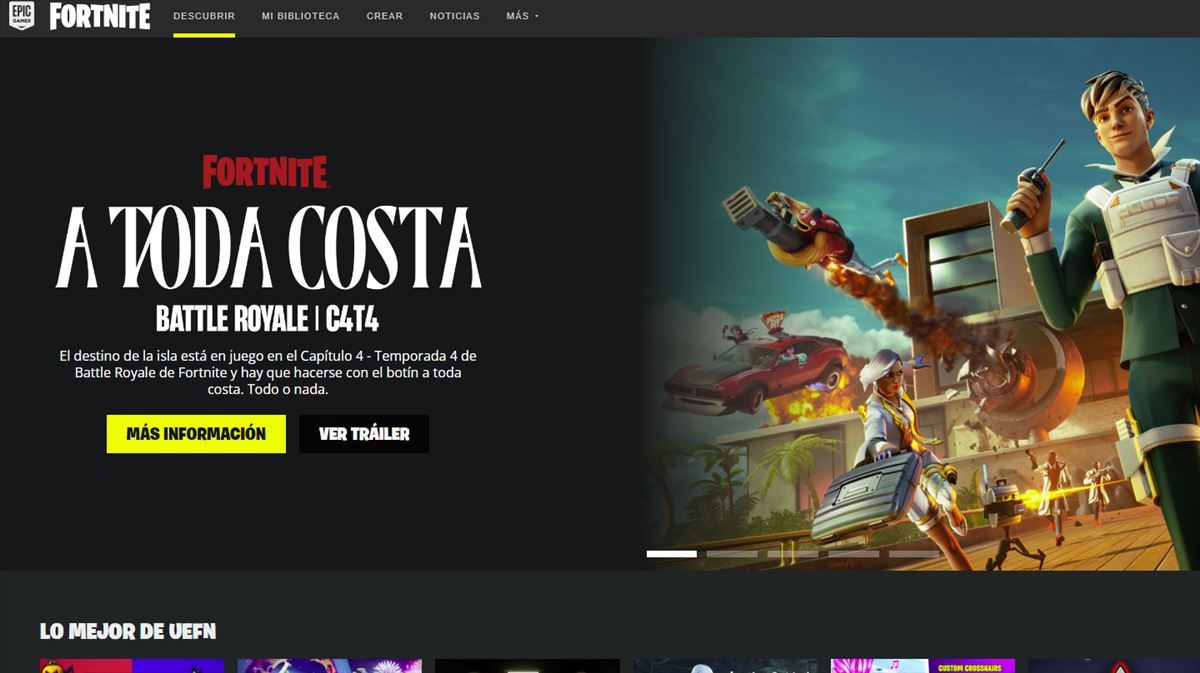Click the A Toda Costa hero artwork
This screenshot has width=1200, height=673.
point(920,304)
